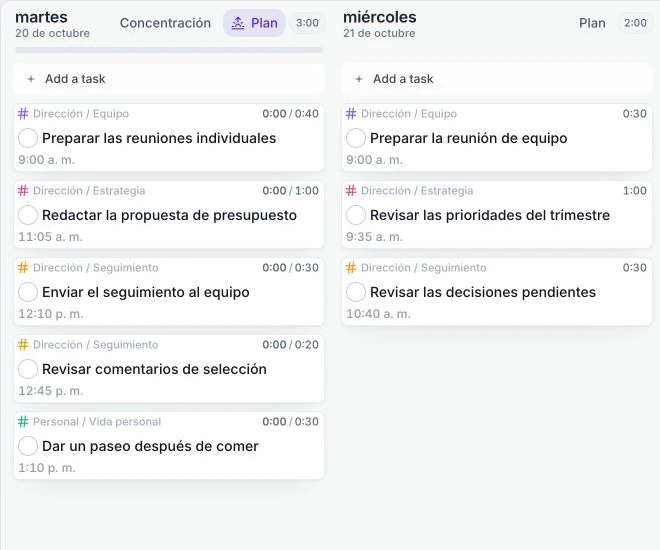Click the purple hash icon on Preparar las reuniones individuales
The height and width of the screenshot is (550, 660).
tap(23, 114)
